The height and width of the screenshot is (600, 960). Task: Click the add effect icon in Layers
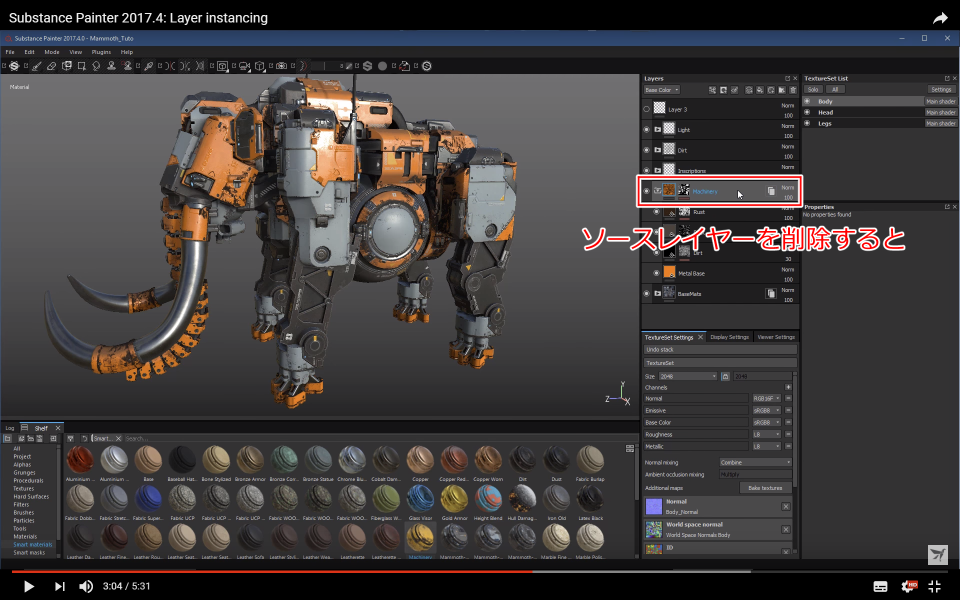coord(713,90)
